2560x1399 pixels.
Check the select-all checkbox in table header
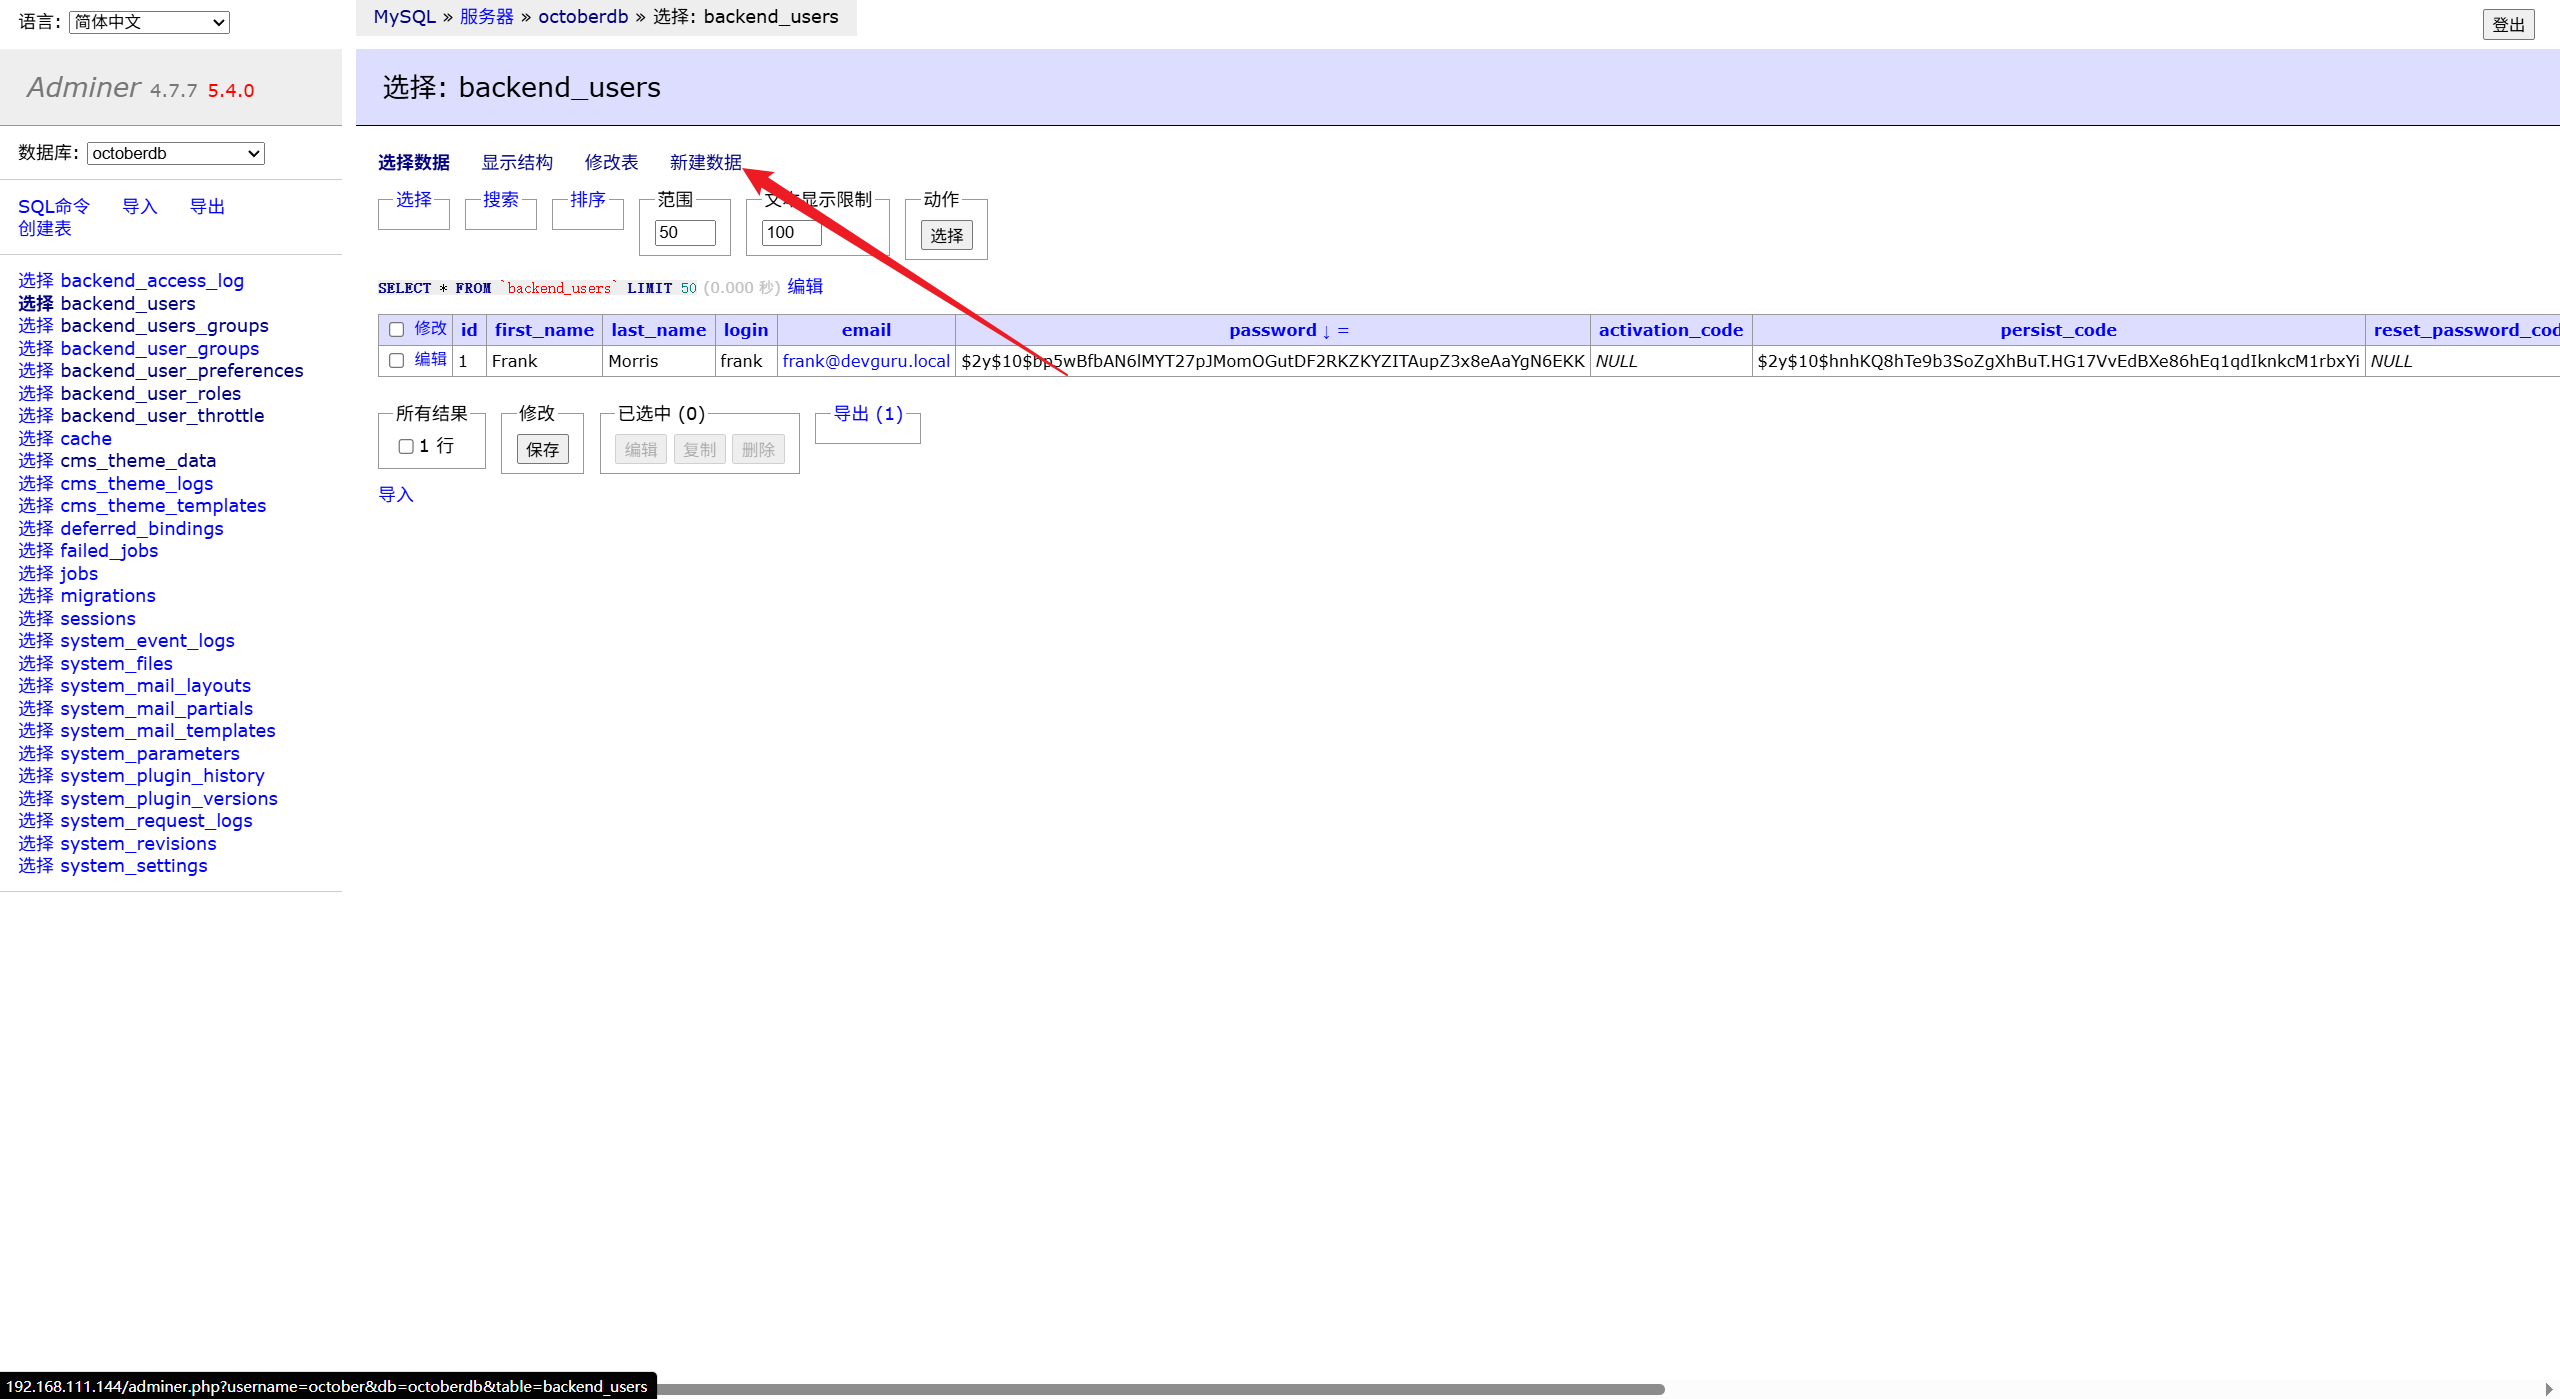(397, 330)
